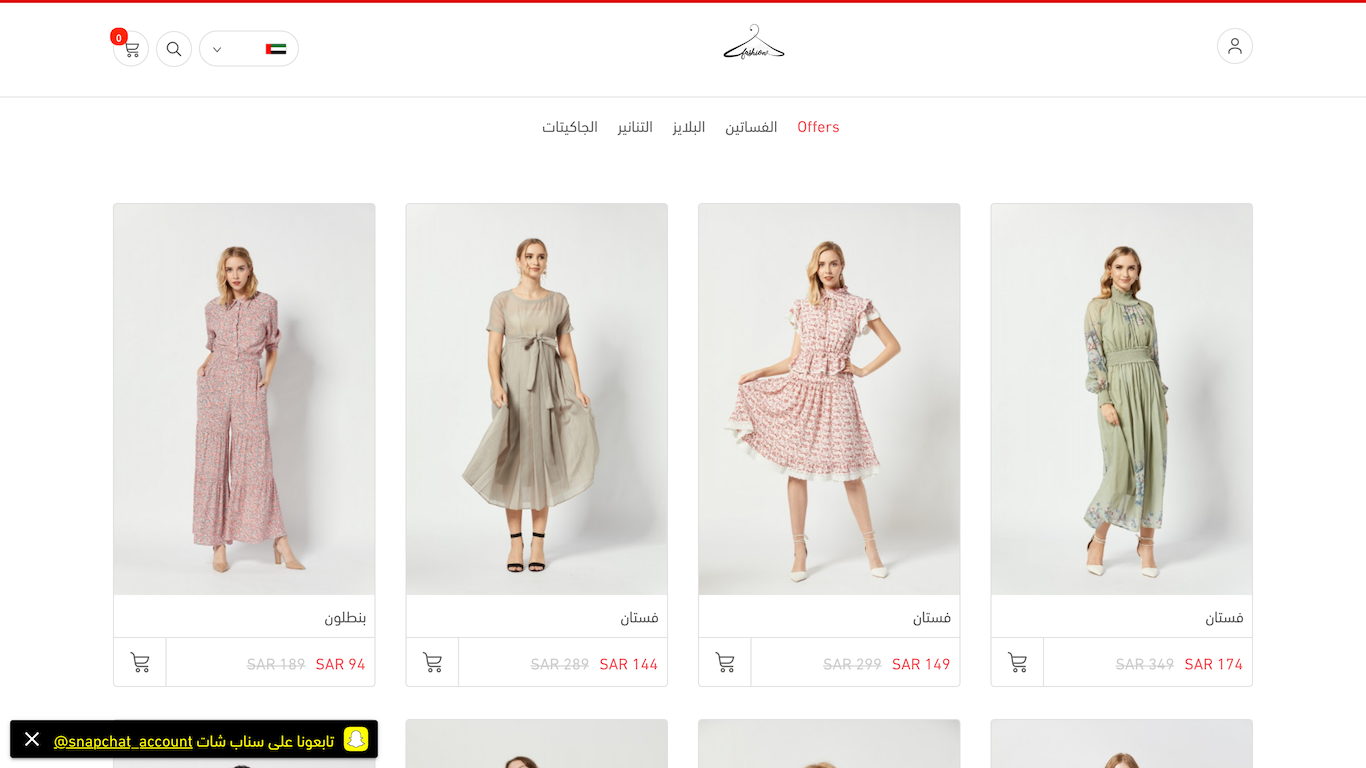Open the التنانير category
The height and width of the screenshot is (768, 1366).
(x=635, y=127)
